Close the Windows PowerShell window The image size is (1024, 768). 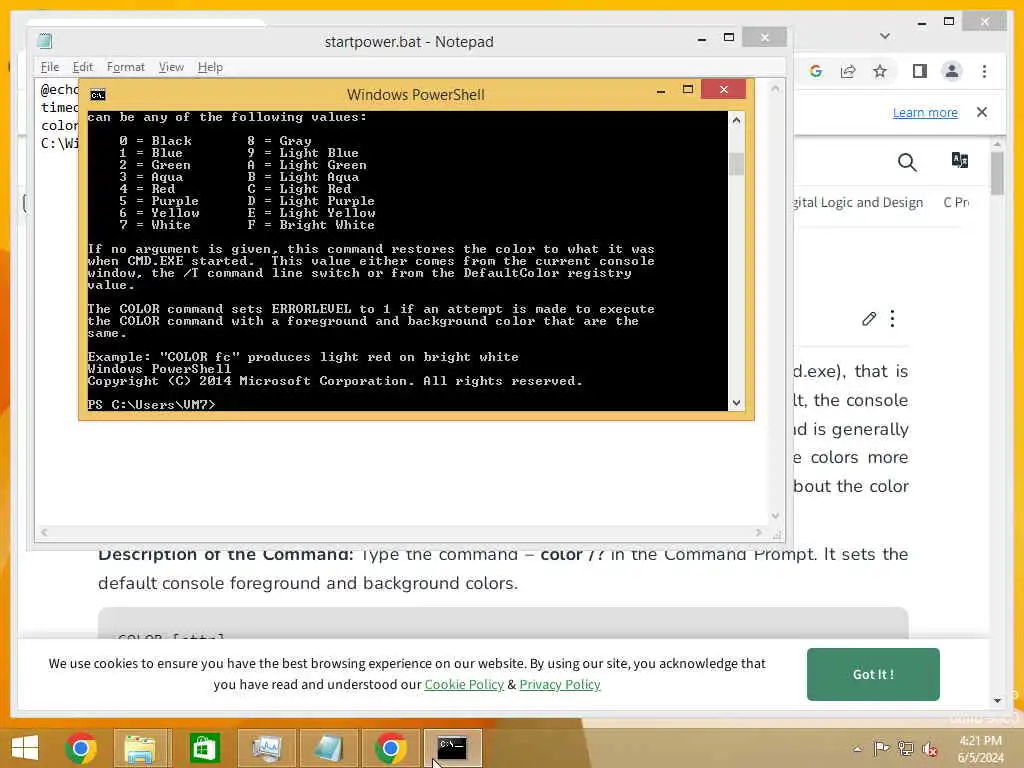(x=724, y=89)
